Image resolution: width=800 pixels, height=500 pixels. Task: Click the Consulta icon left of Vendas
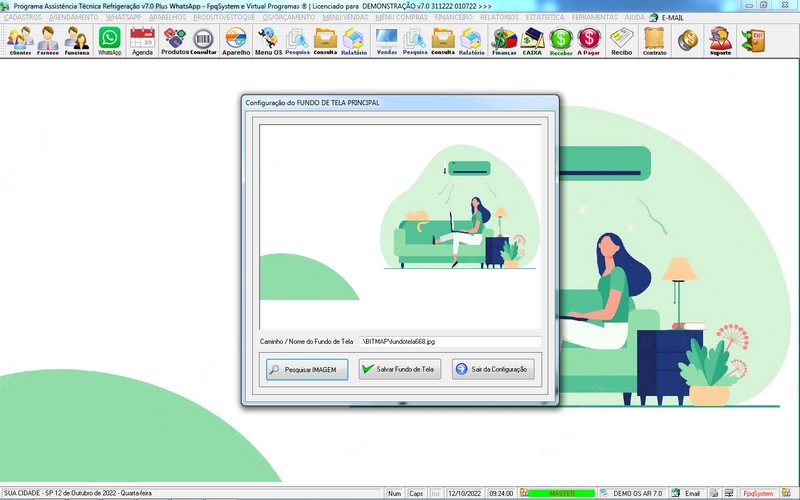tap(325, 41)
